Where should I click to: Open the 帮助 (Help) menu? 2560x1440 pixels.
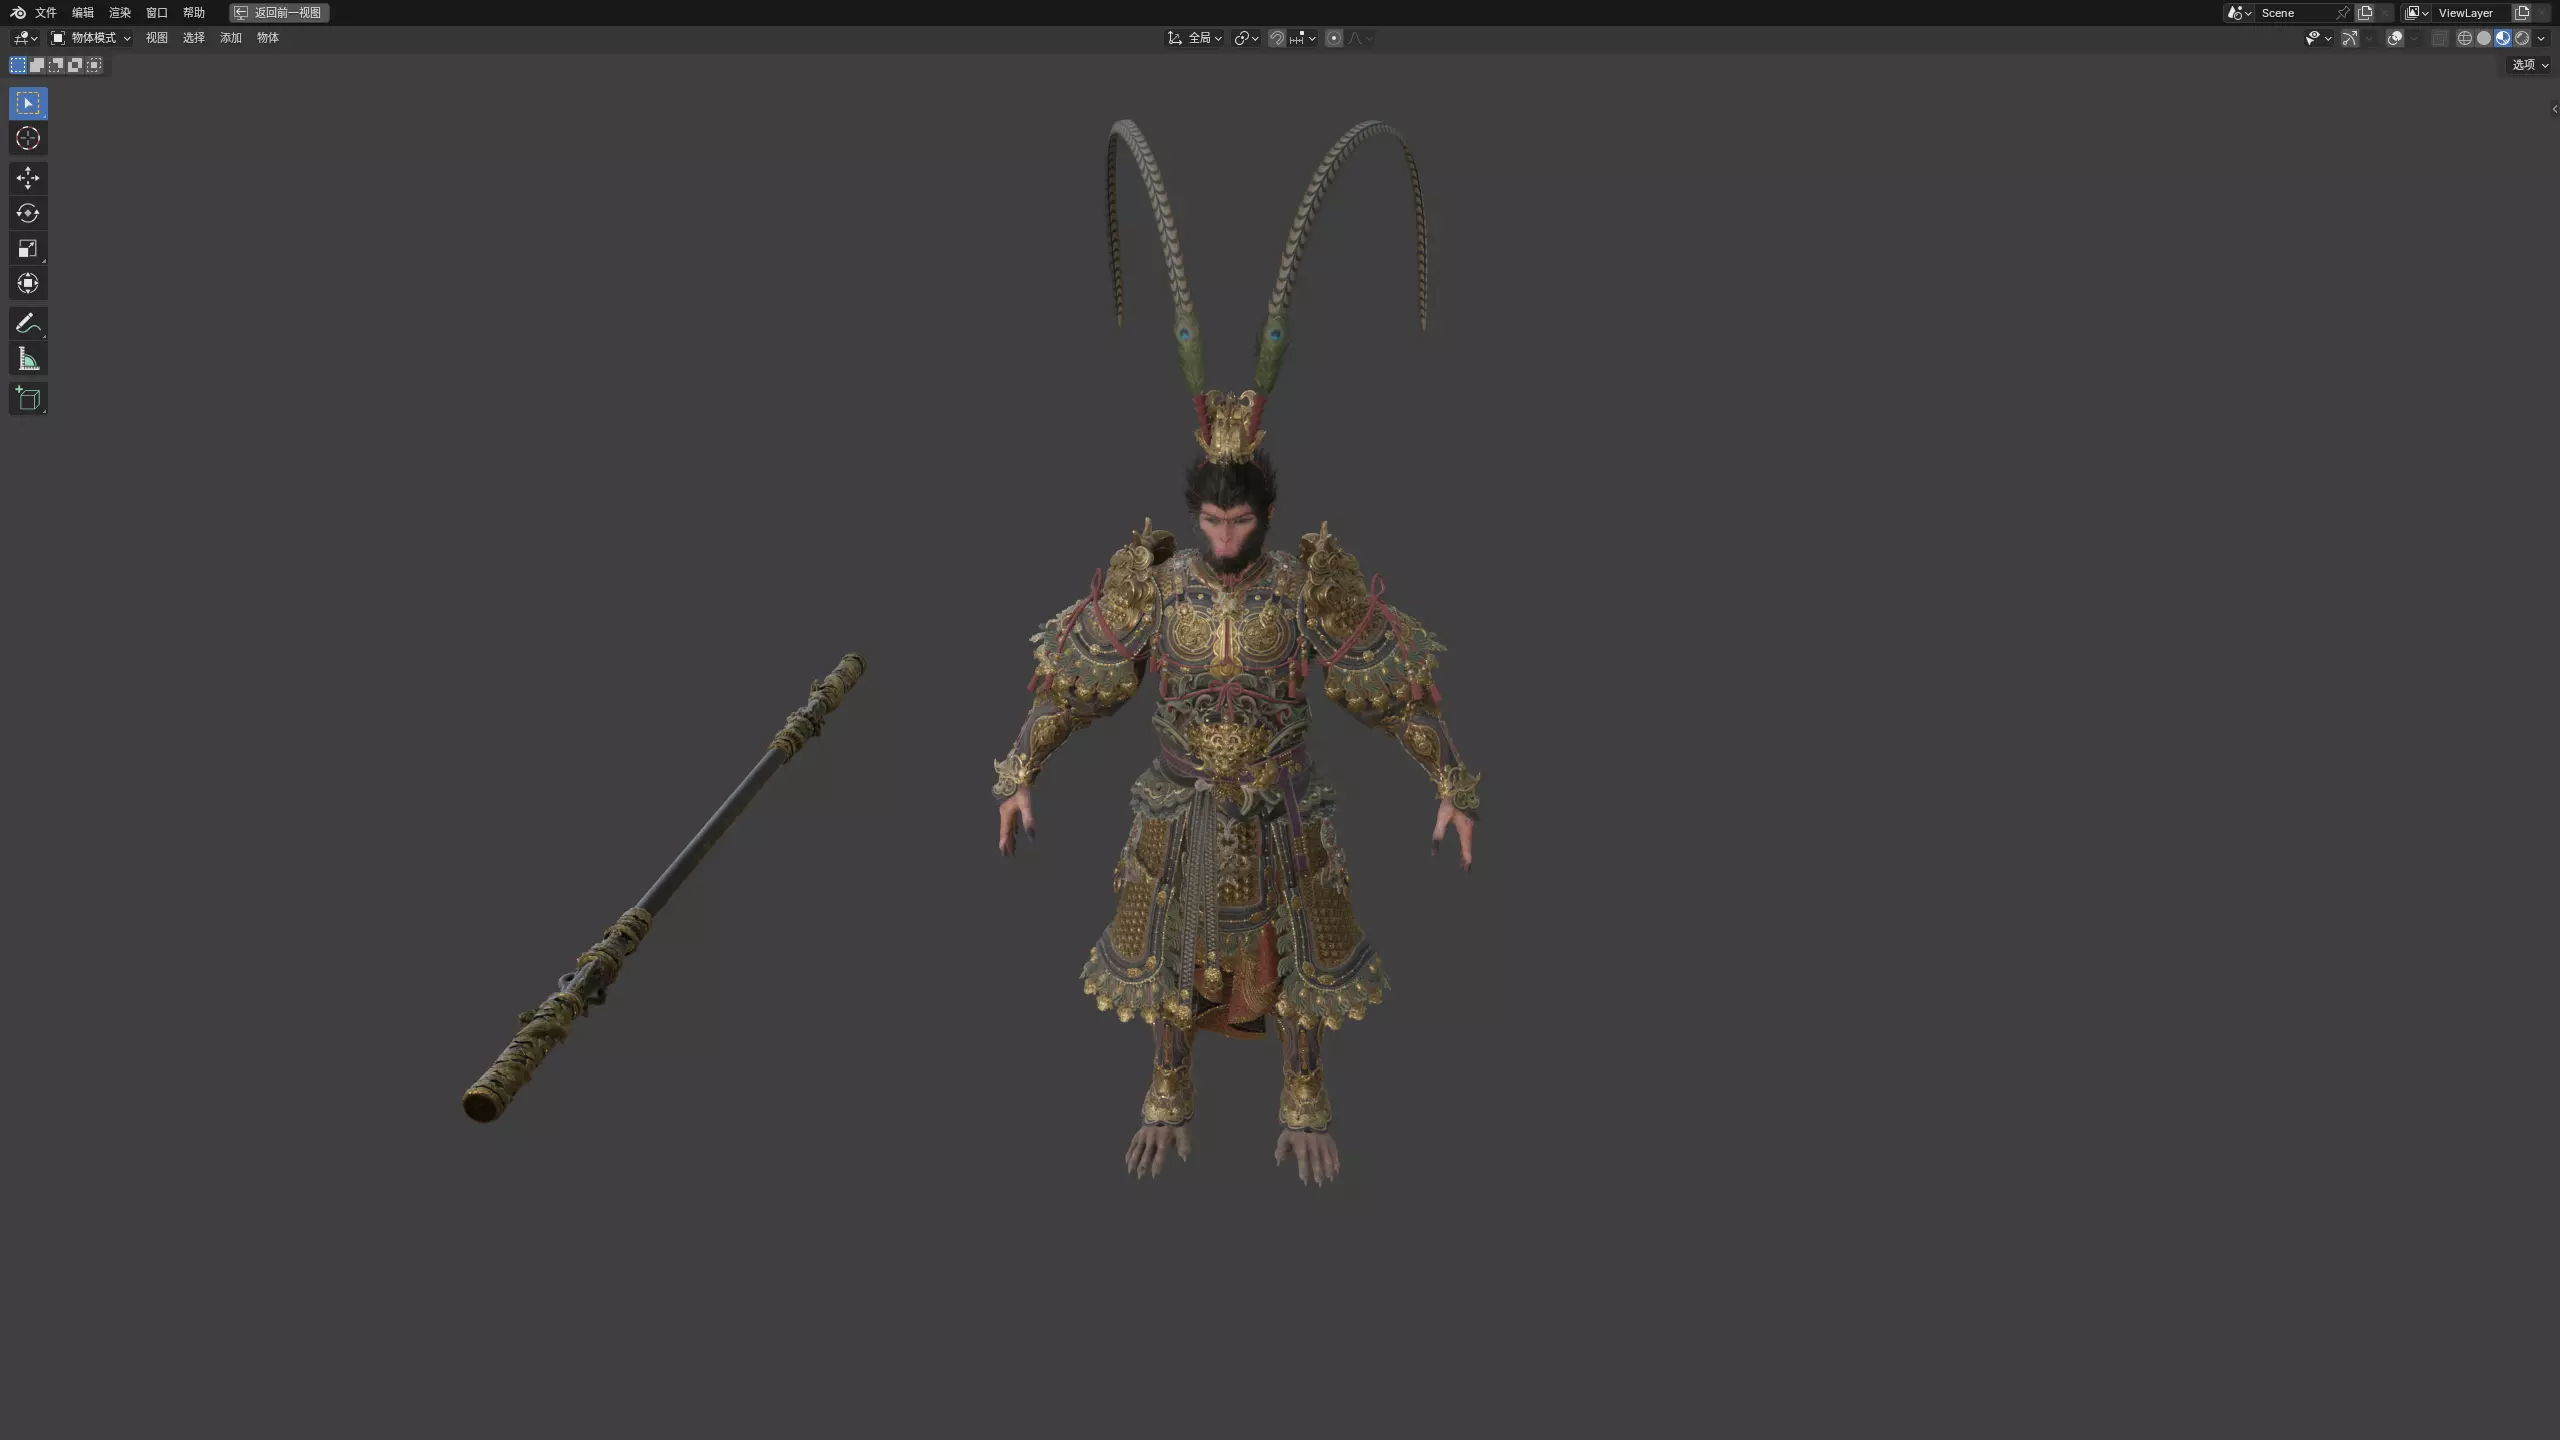click(x=194, y=13)
